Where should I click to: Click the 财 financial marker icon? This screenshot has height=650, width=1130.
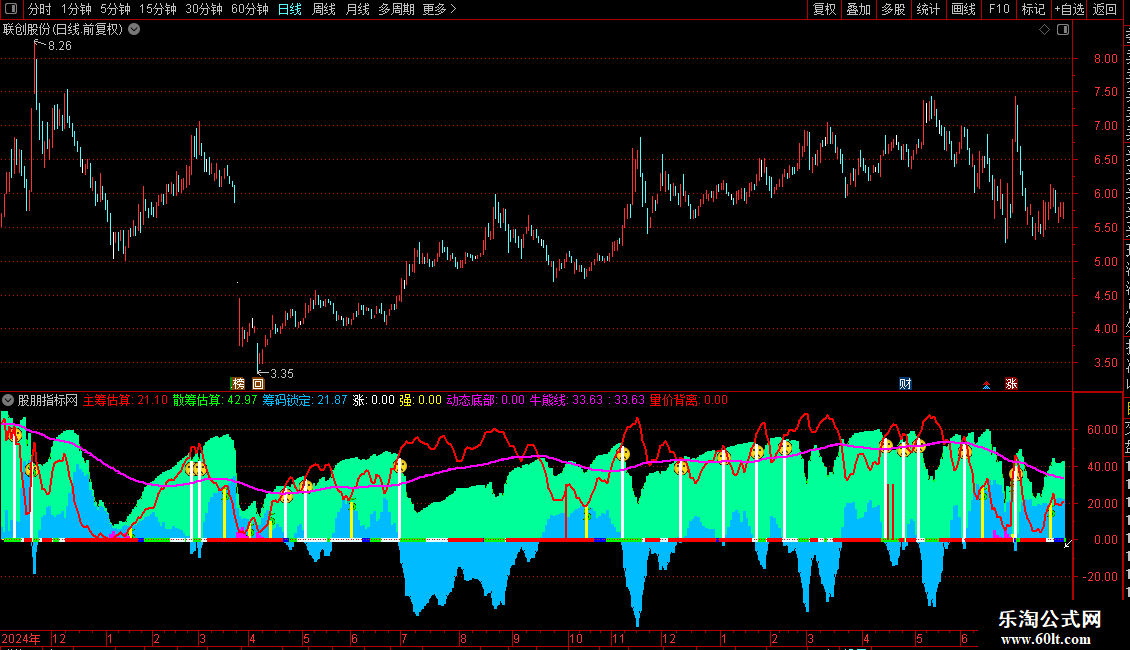coord(905,384)
